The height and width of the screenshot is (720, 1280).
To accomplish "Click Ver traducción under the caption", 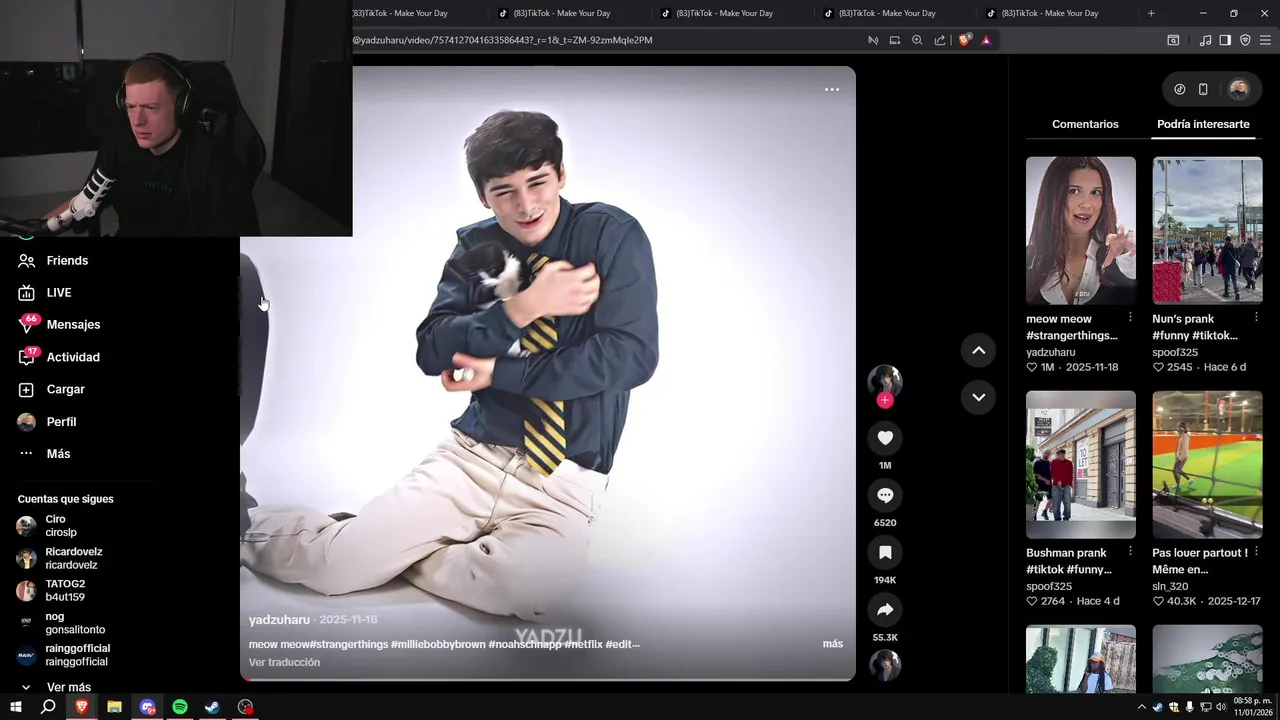I will click(x=285, y=662).
